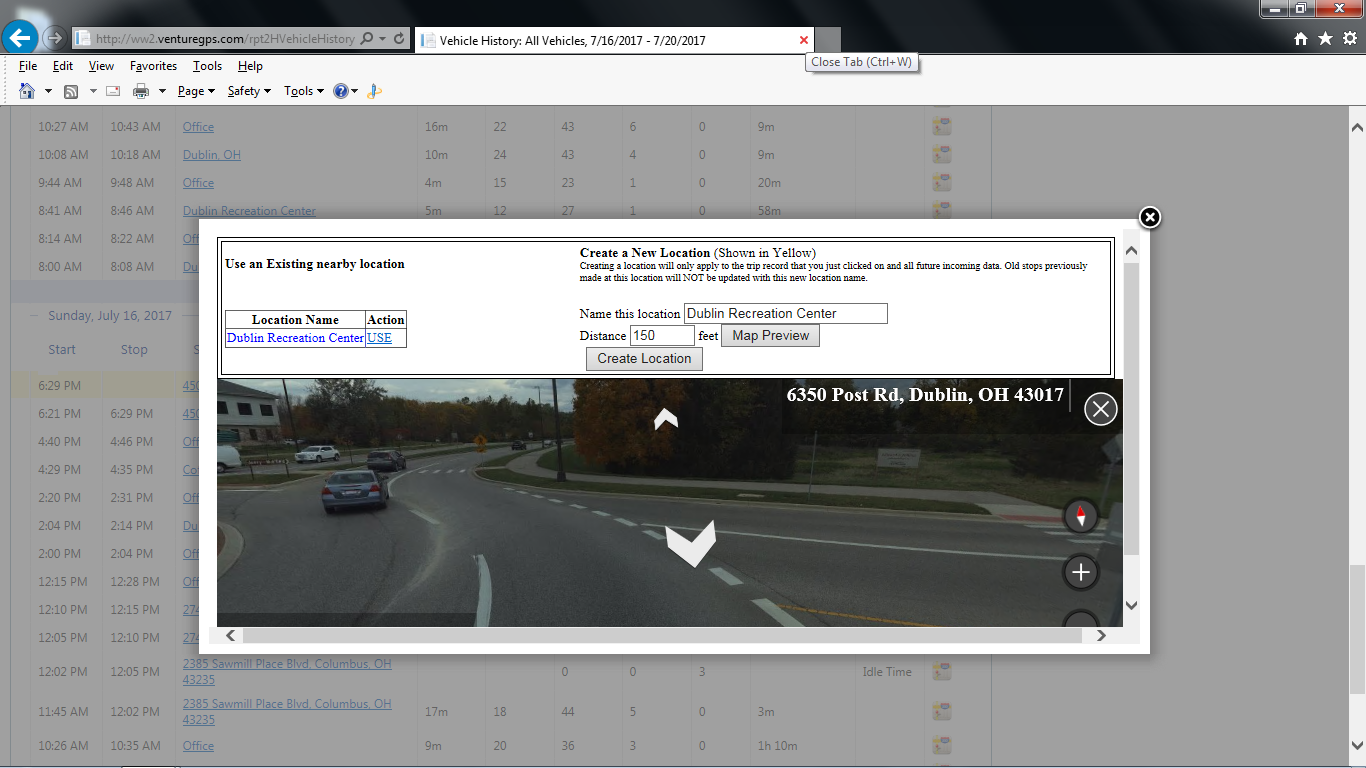Open the View menu
This screenshot has width=1366, height=768.
101,66
